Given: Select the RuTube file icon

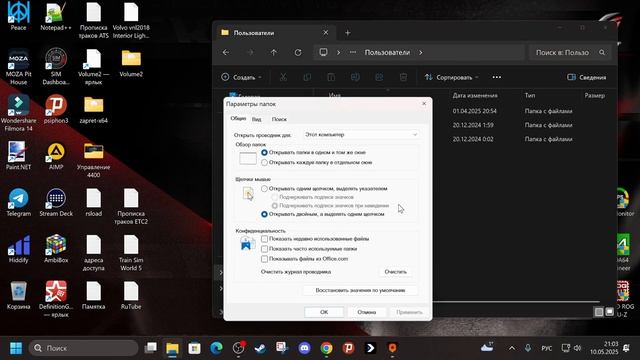Looking at the screenshot, I should [131, 295].
